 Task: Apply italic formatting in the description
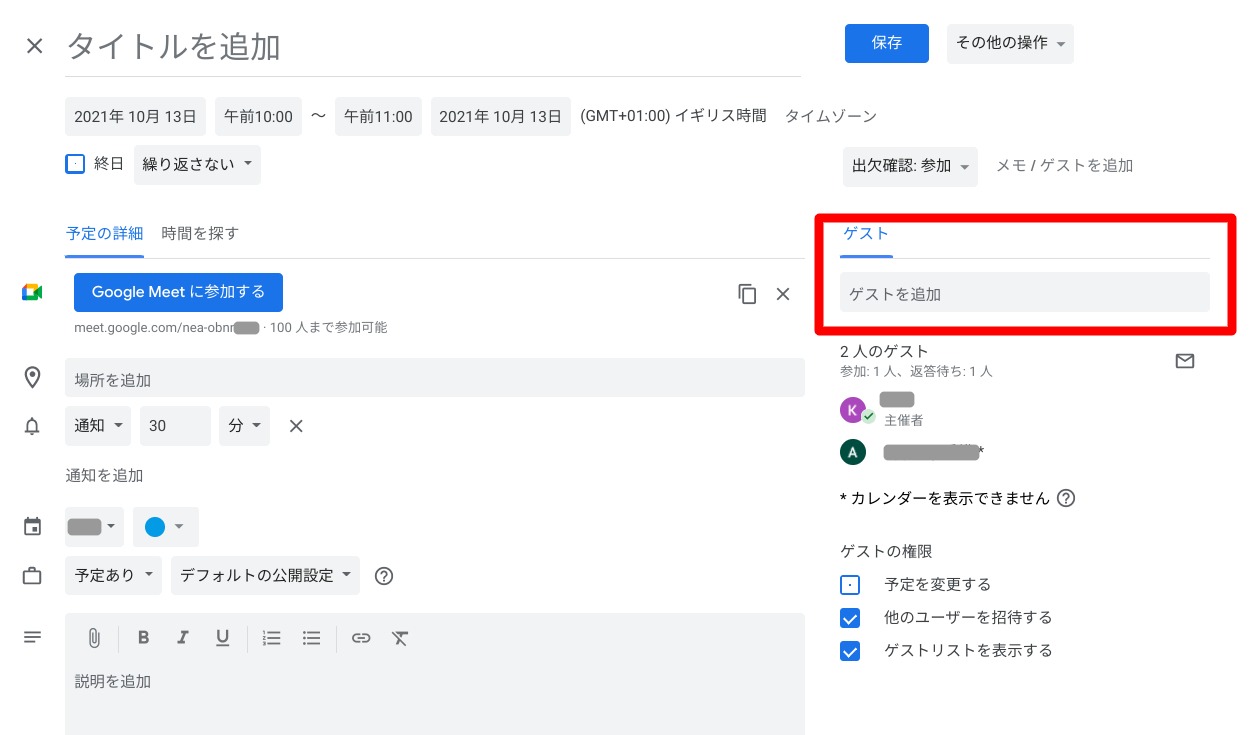pos(183,637)
